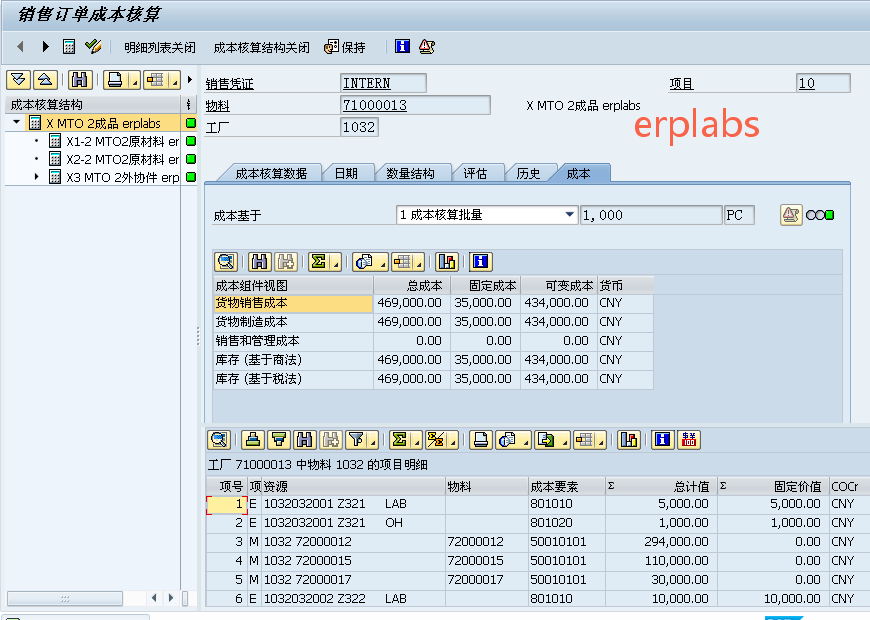Click the sum icon in cost component toolbar

319,261
